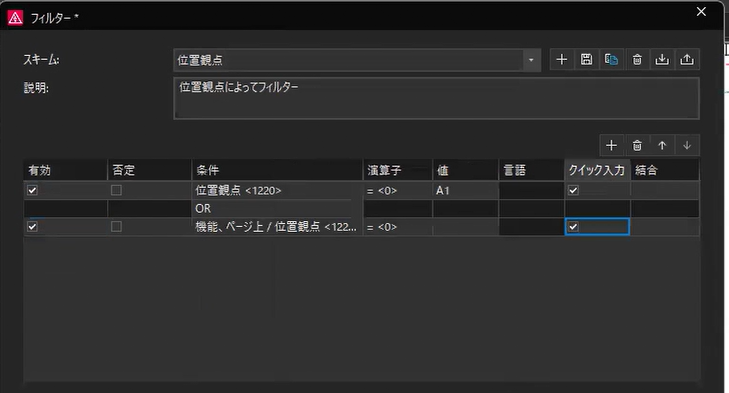The width and height of the screenshot is (729, 393).
Task: Delete the selected criteria row via trash icon
Action: tap(637, 146)
